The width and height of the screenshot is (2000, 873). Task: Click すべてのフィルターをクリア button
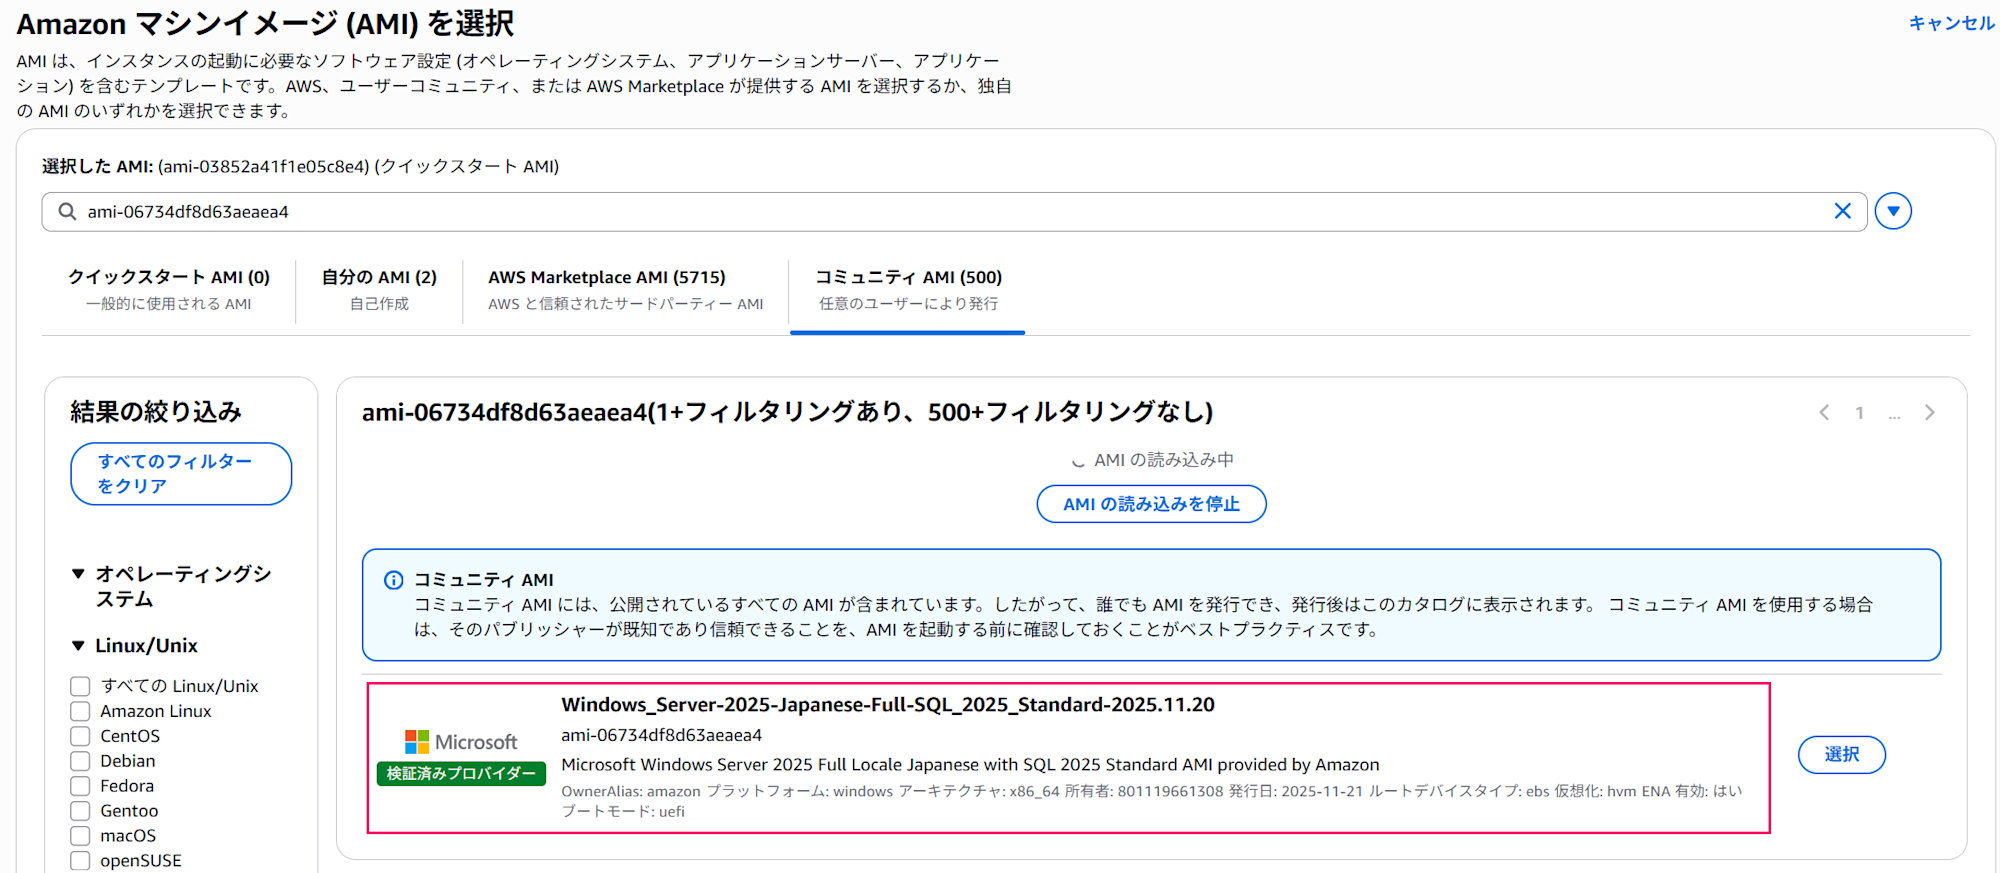(181, 474)
